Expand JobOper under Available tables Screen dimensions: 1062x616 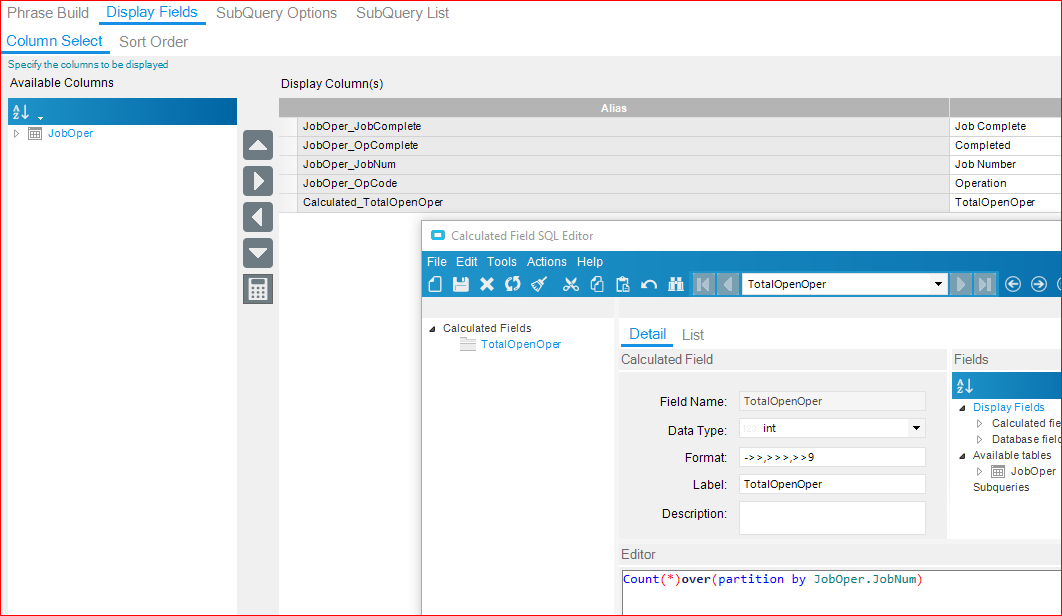click(979, 472)
